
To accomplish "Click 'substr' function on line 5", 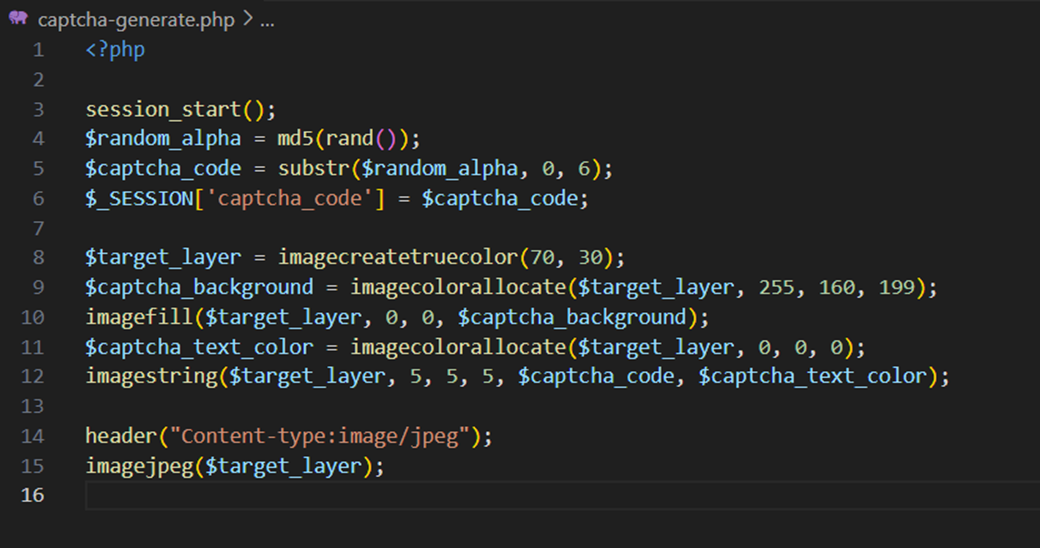I will [313, 168].
